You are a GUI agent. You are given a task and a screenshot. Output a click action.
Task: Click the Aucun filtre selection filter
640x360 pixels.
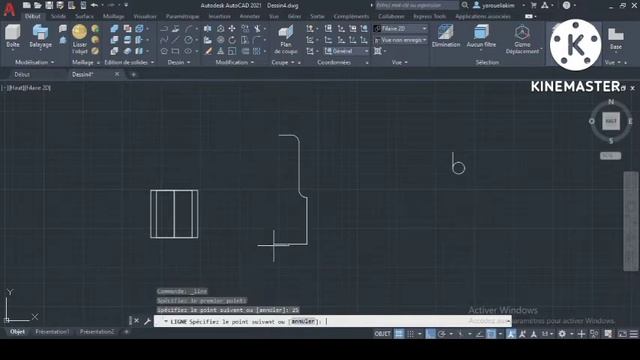(481, 36)
